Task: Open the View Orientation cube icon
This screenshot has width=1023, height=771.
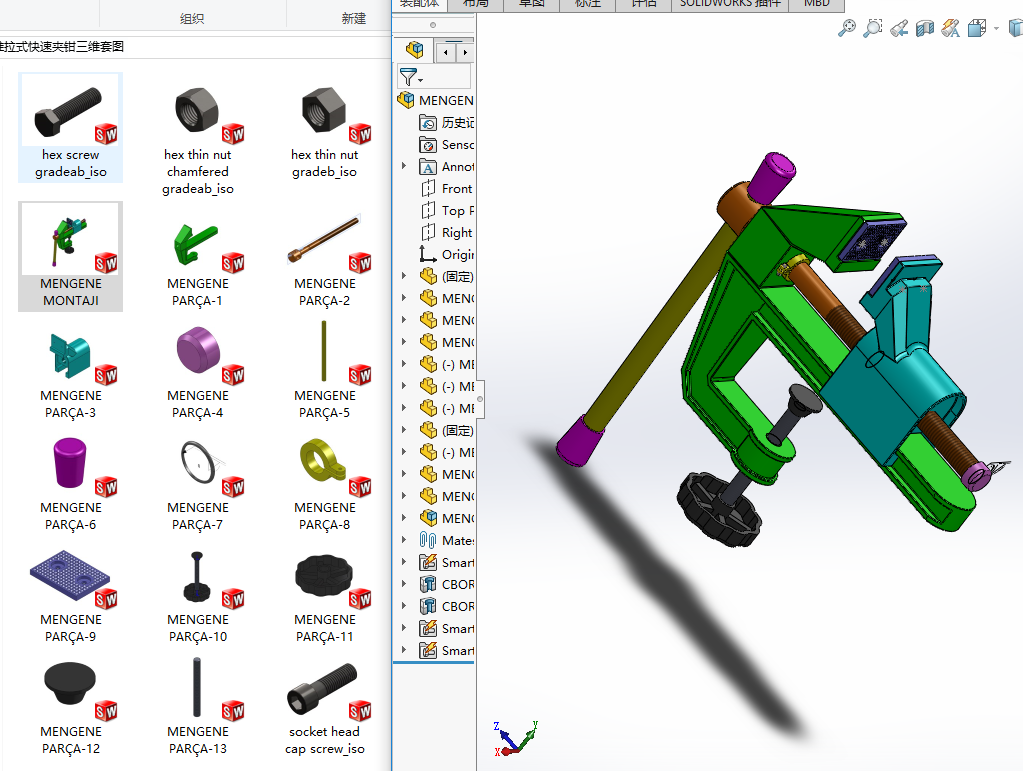Action: click(977, 28)
